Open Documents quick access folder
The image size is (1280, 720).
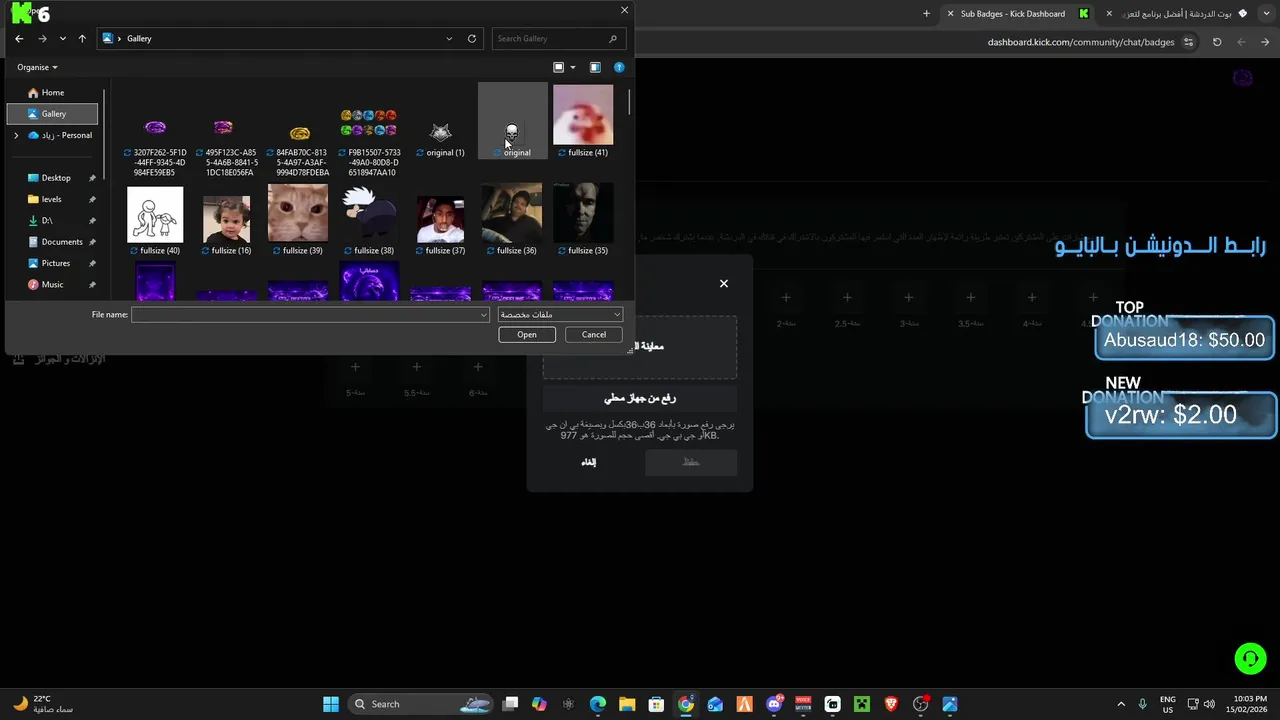(x=61, y=242)
